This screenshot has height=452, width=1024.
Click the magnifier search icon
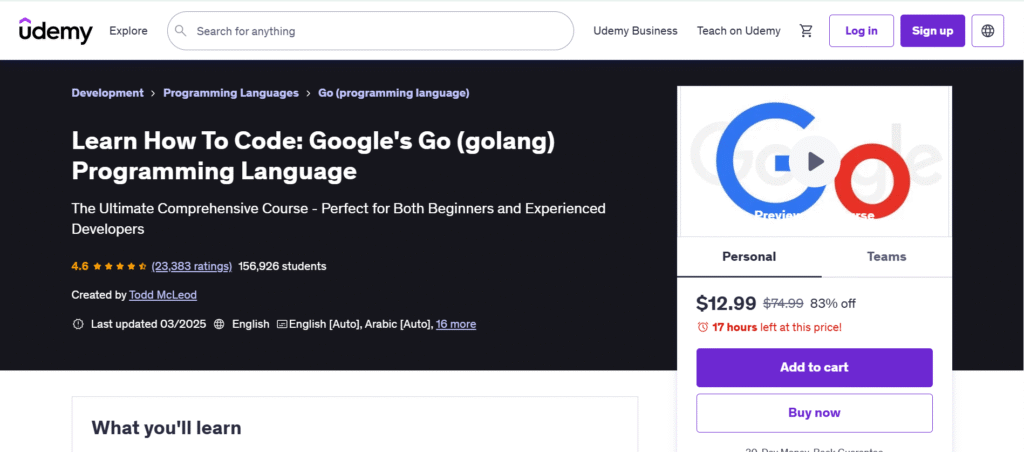(x=181, y=31)
